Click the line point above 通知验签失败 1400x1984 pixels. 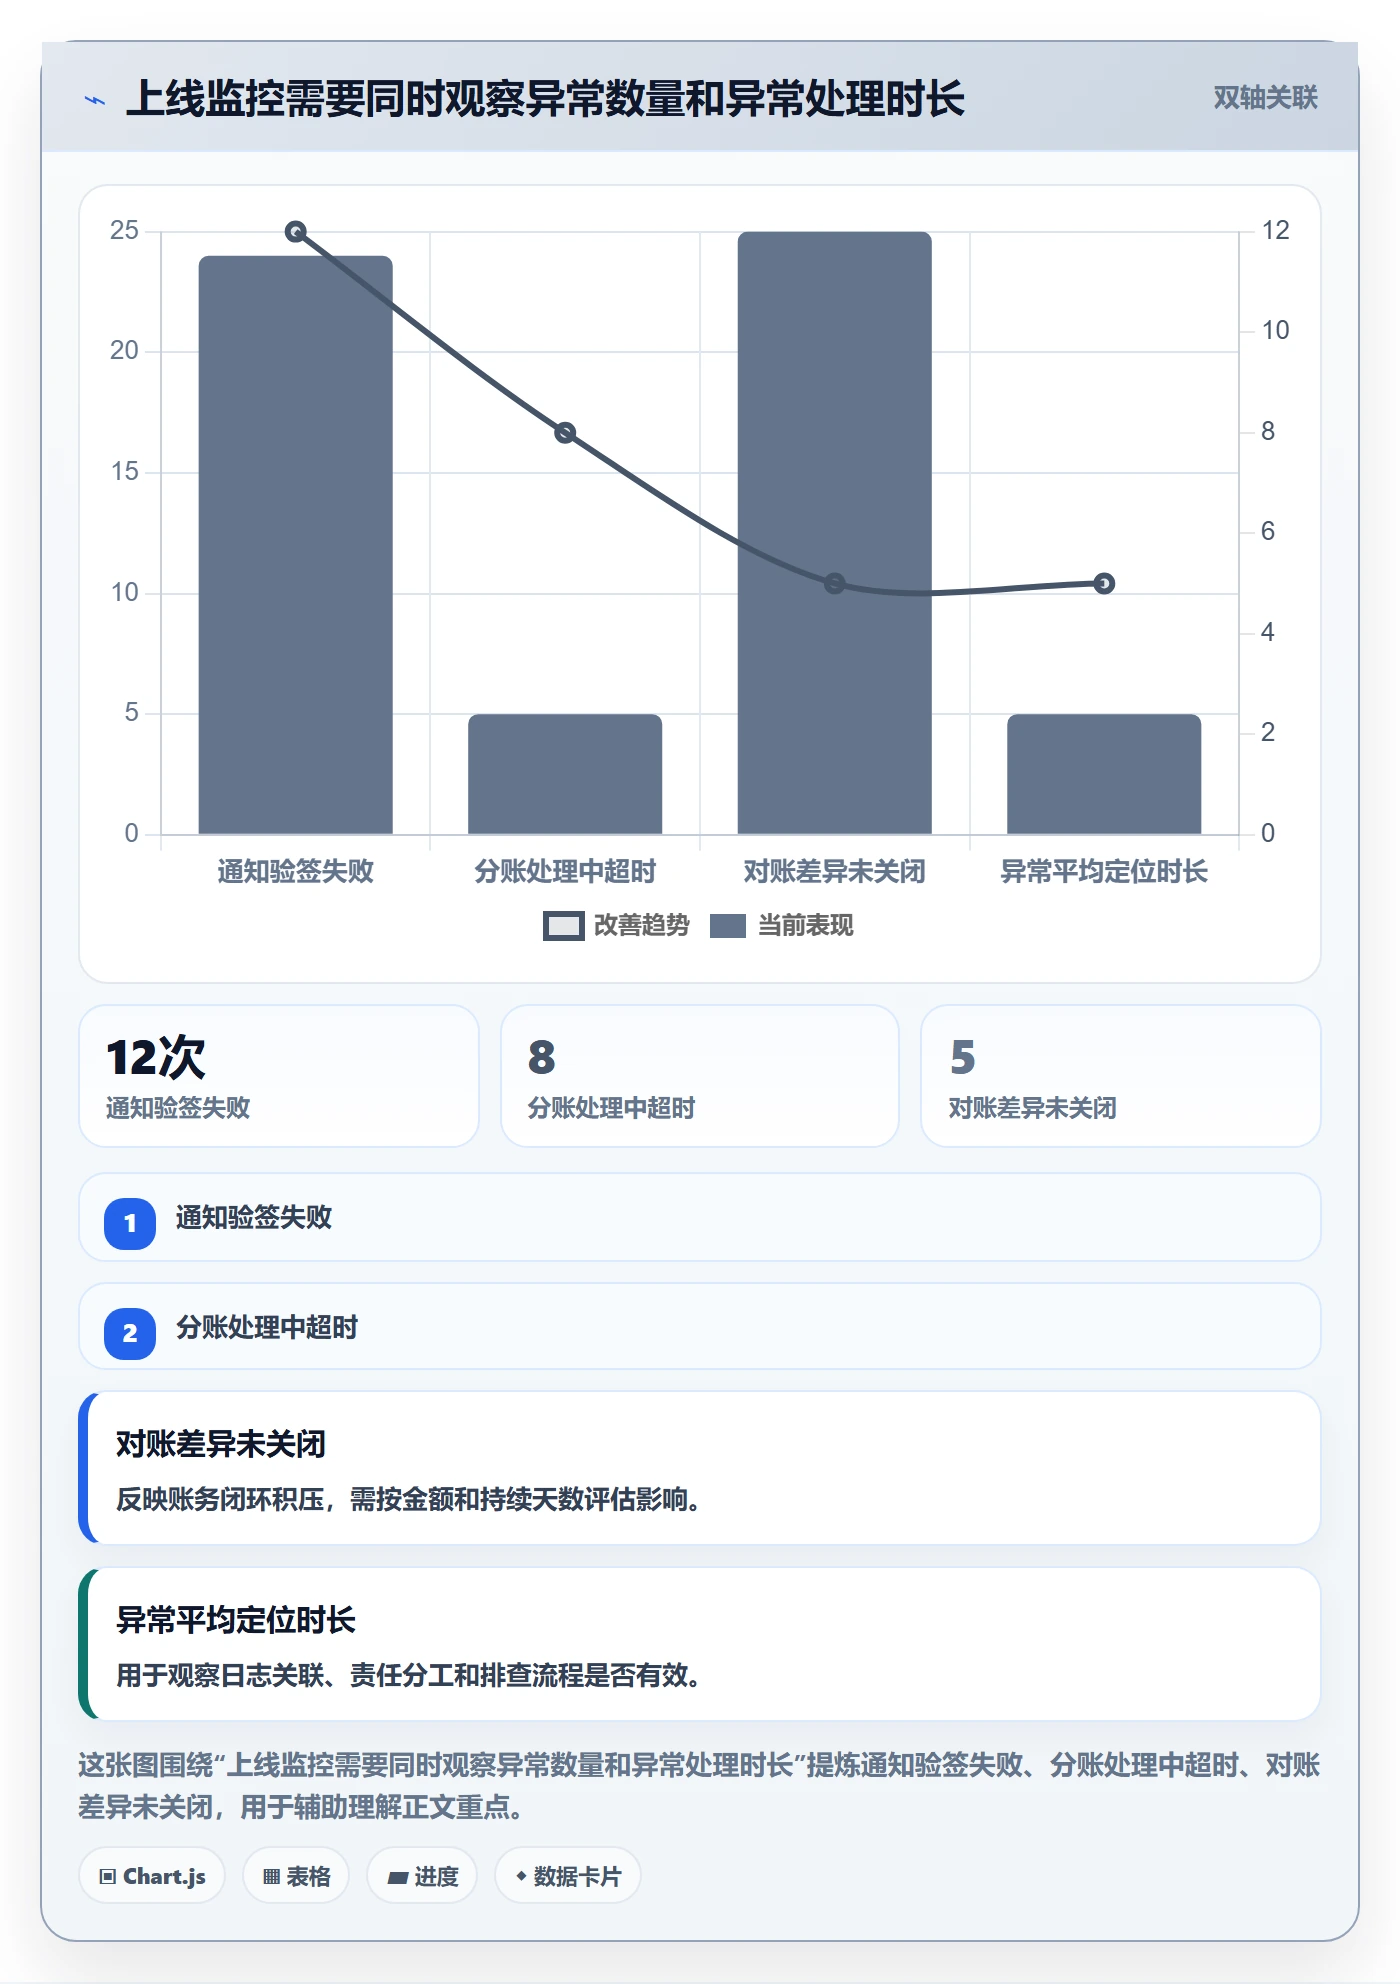coord(295,232)
